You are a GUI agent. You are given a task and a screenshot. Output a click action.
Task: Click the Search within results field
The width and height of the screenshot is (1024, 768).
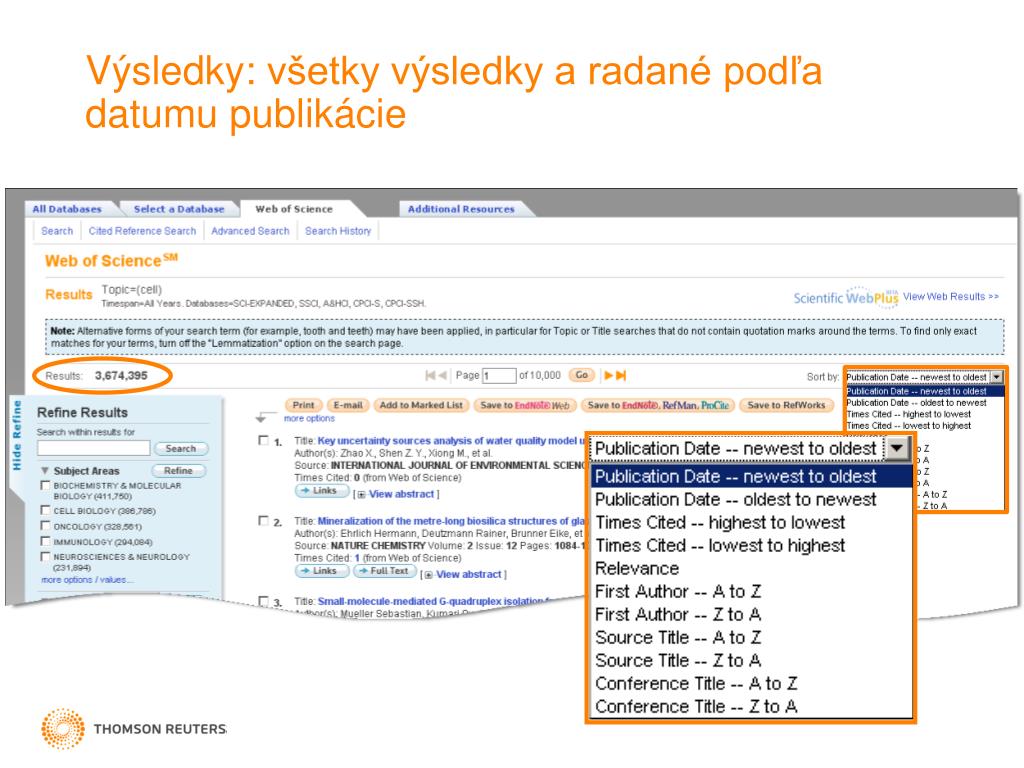[93, 448]
